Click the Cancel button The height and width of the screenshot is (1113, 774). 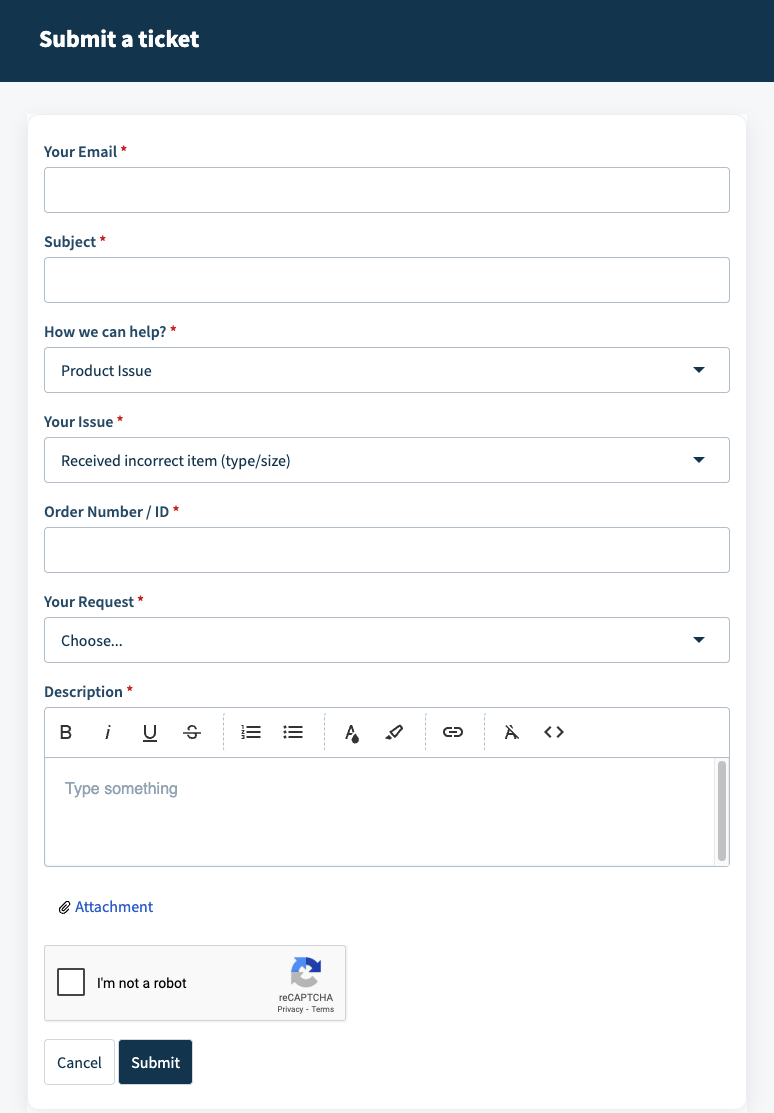[x=80, y=1062]
